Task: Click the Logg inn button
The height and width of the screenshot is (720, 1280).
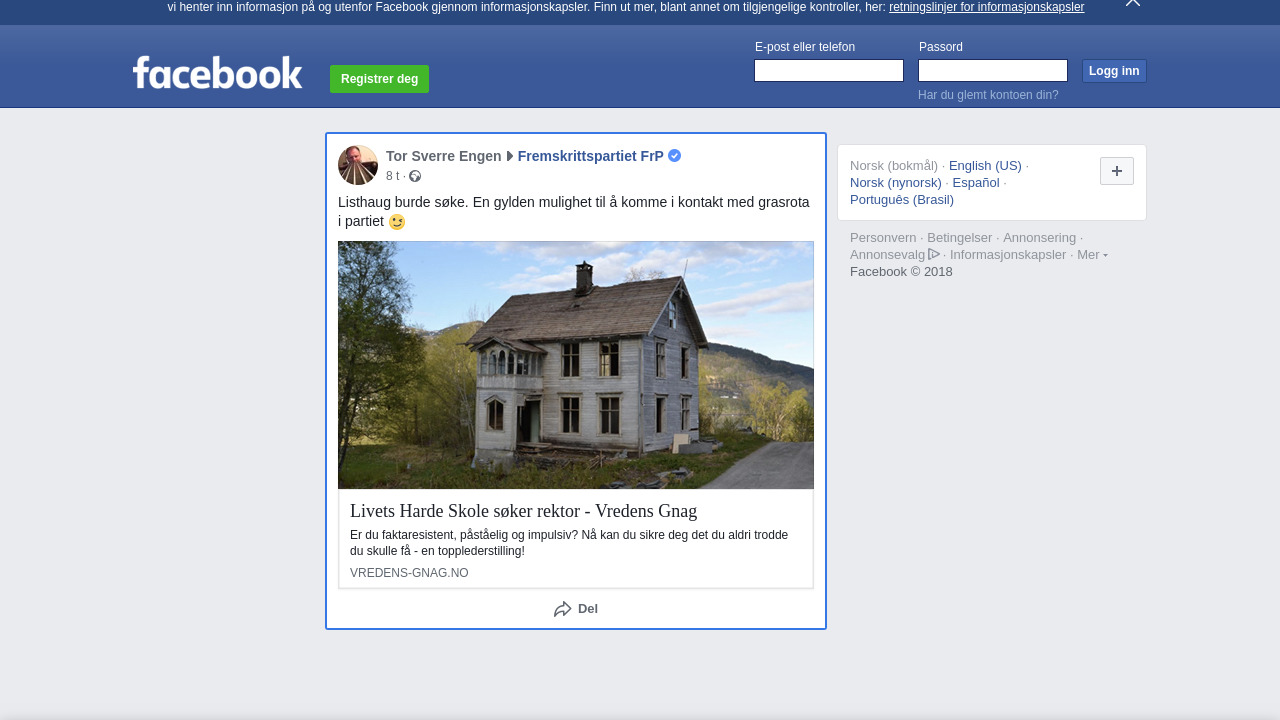Action: pyautogui.click(x=1114, y=71)
